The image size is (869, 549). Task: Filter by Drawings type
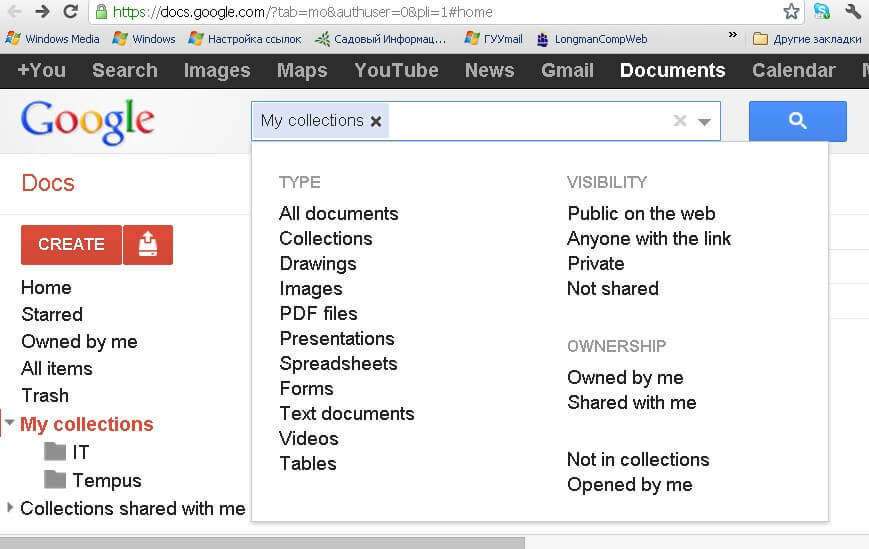pyautogui.click(x=318, y=264)
